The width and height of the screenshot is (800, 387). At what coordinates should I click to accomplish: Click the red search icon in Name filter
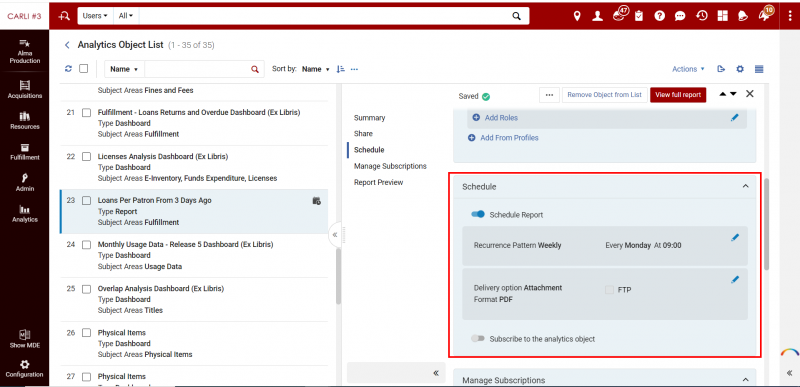coord(255,69)
